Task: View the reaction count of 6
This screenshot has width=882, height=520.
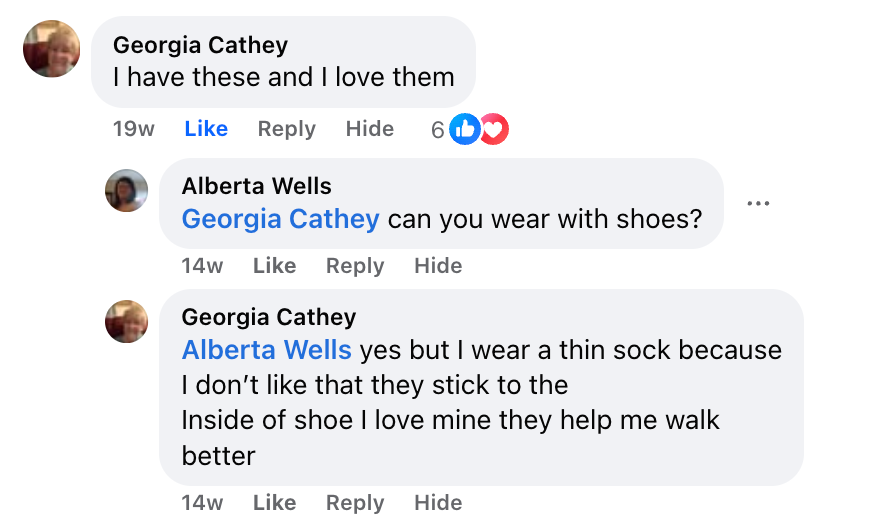Action: 437,129
